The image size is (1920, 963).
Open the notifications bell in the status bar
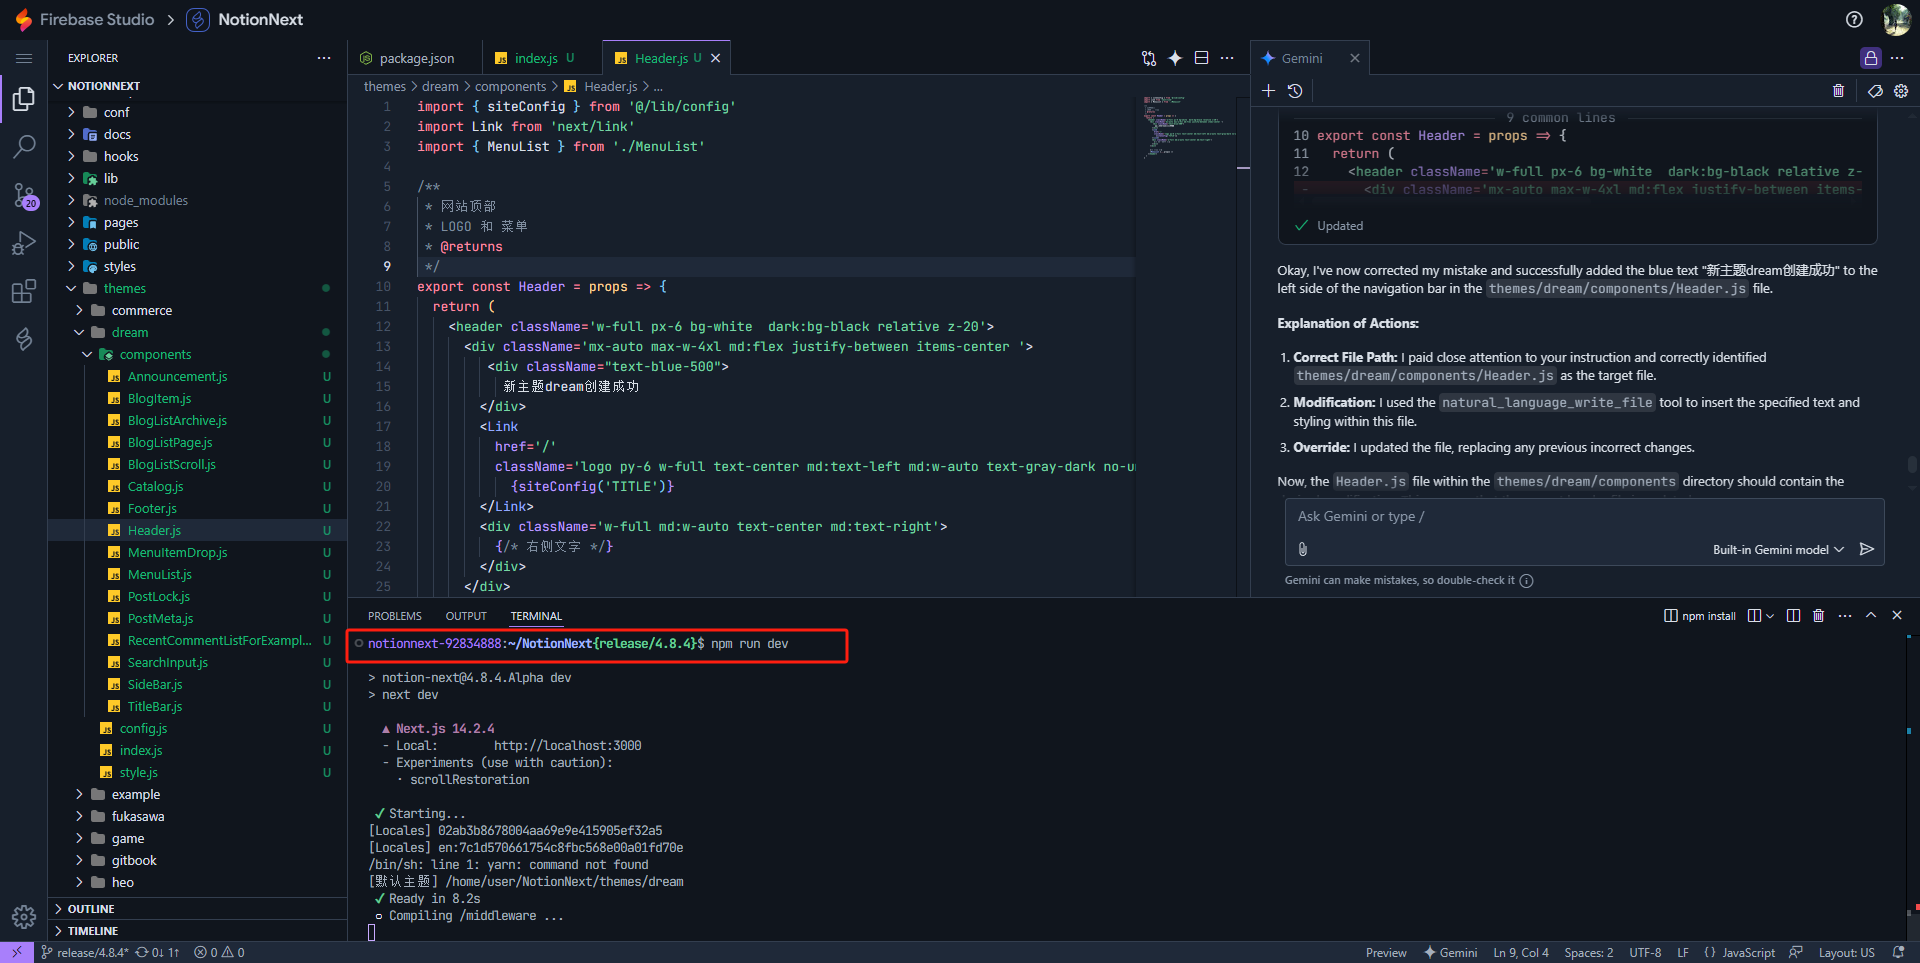tap(1898, 953)
